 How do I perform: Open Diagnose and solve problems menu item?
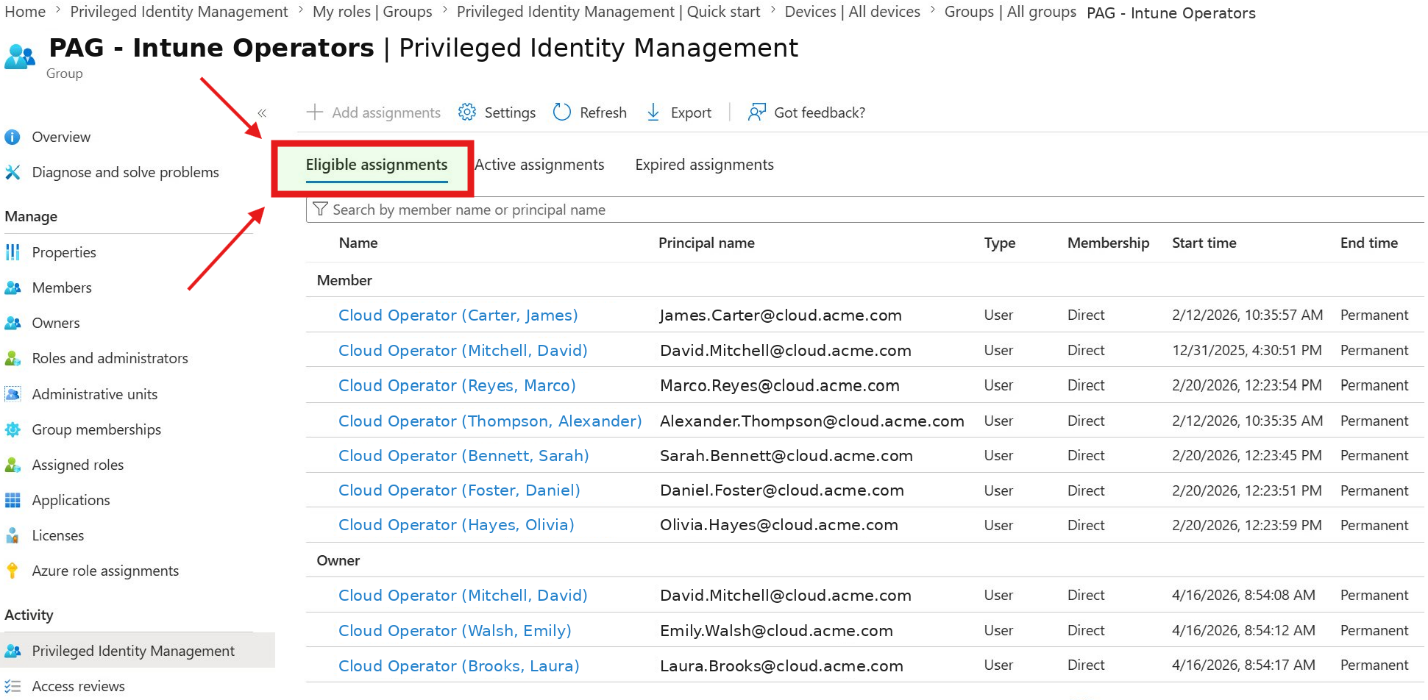pos(125,172)
